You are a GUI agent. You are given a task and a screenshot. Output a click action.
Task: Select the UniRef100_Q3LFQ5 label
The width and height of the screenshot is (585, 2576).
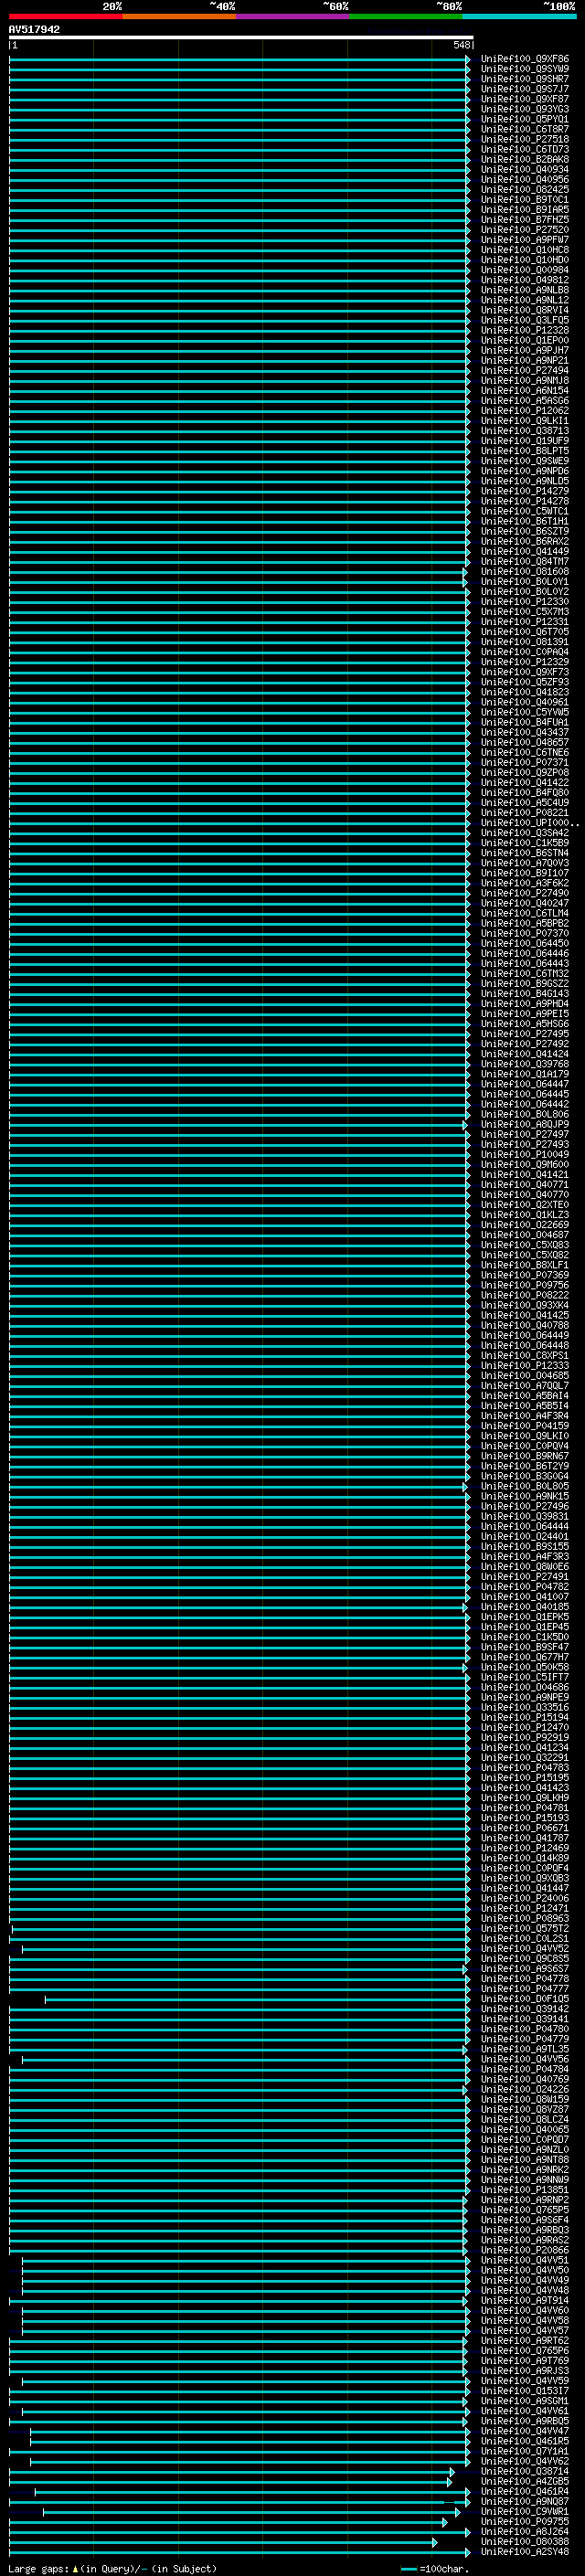(x=525, y=320)
